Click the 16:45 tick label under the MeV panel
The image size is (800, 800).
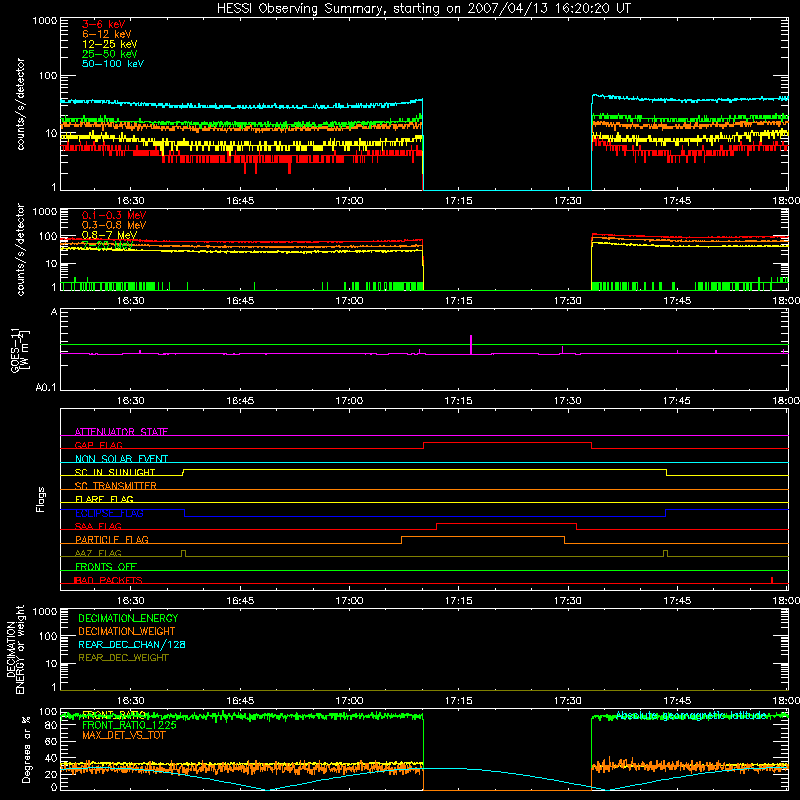click(x=240, y=301)
